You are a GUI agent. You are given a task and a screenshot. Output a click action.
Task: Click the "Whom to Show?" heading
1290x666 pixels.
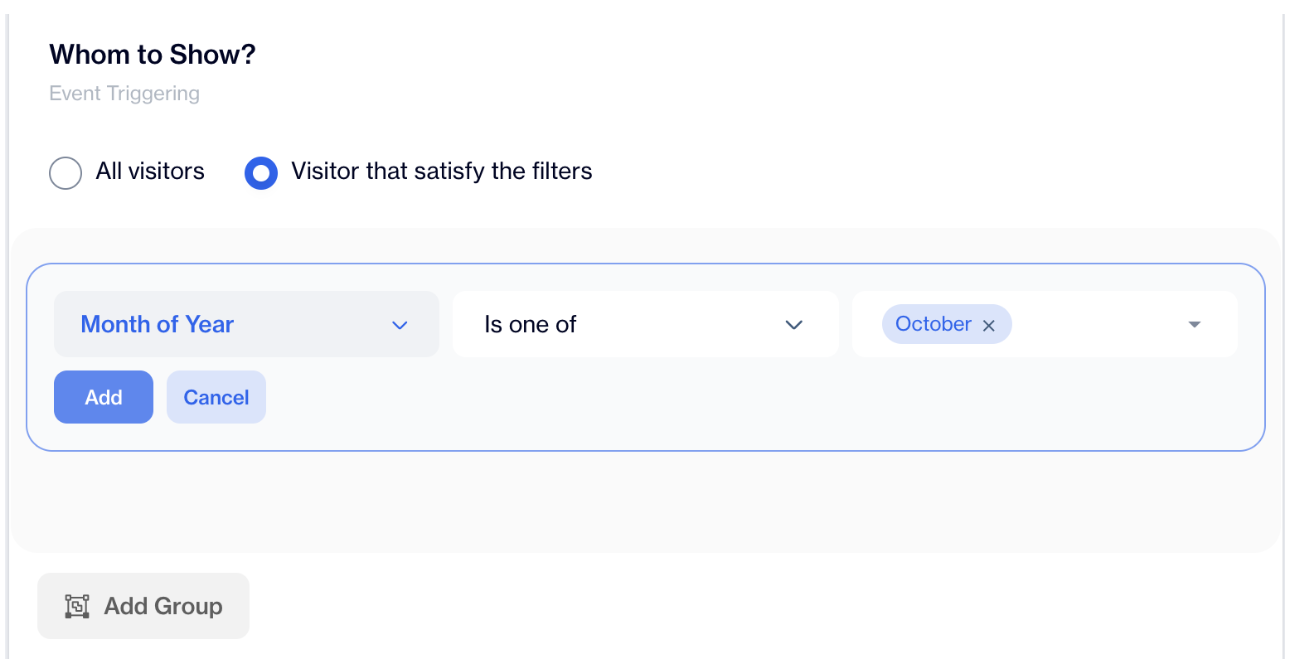[153, 54]
